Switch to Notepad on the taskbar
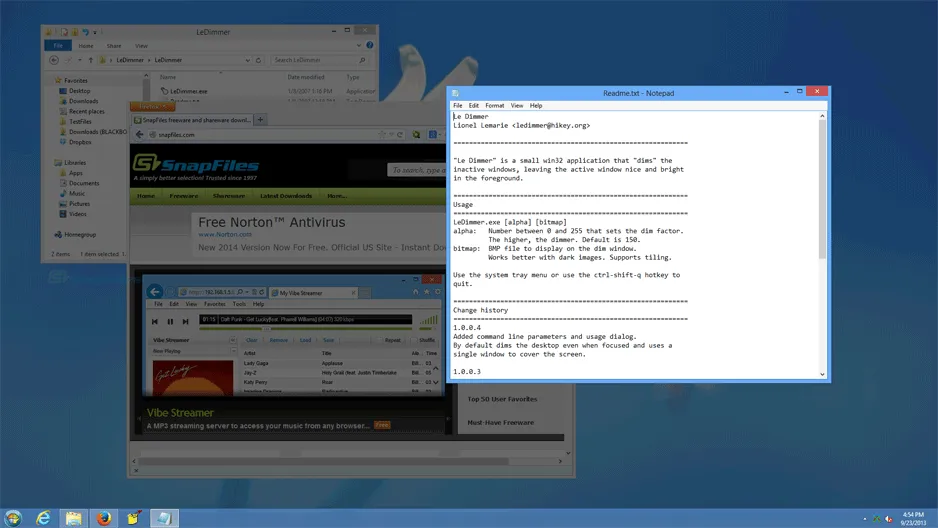 (164, 518)
